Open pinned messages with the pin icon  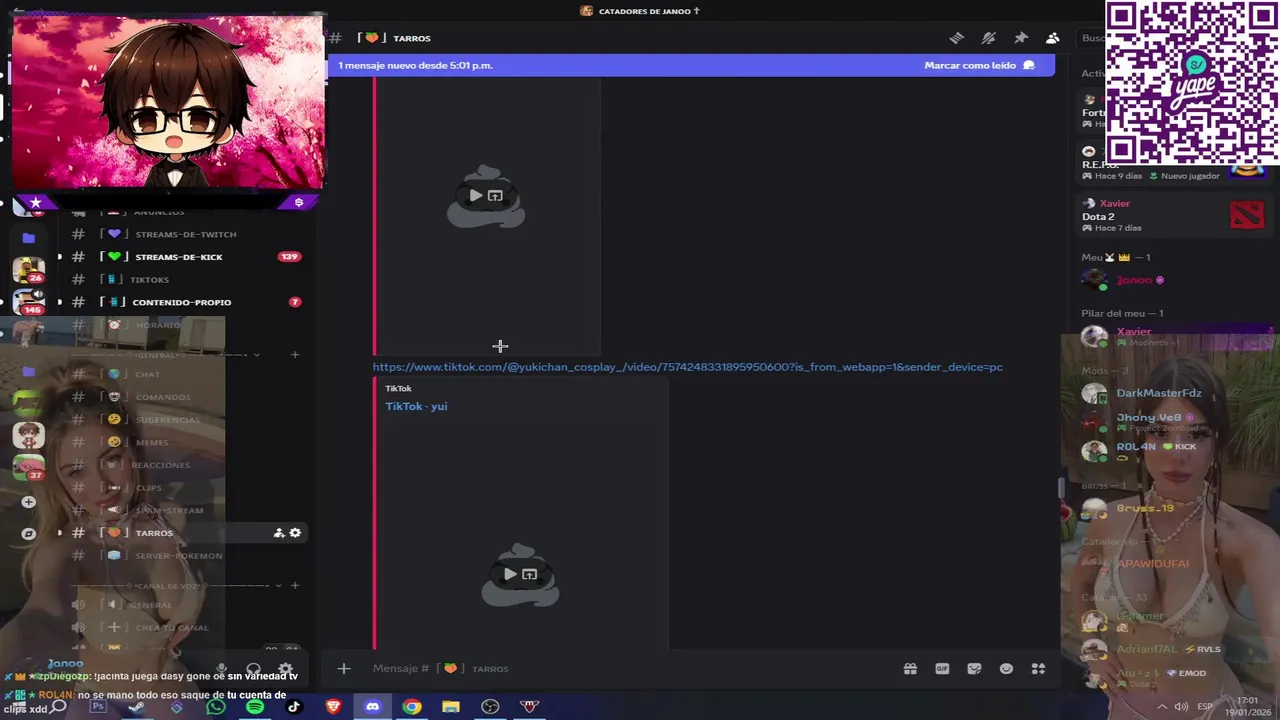tap(1021, 38)
